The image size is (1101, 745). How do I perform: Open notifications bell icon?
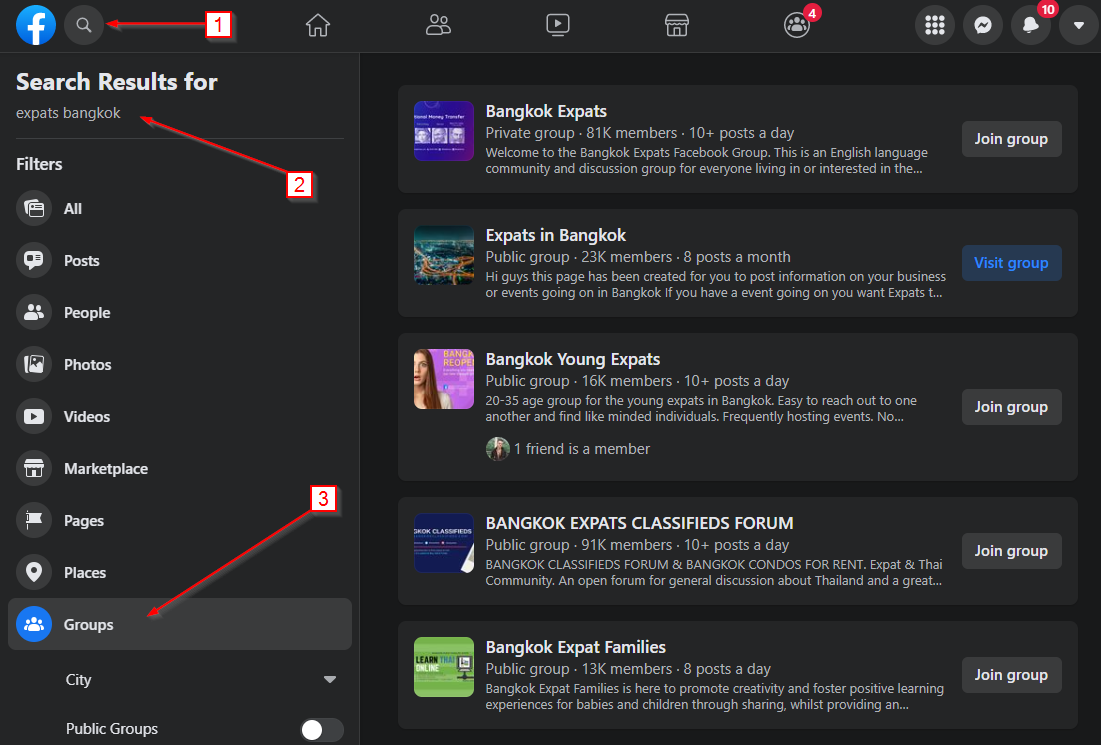coord(1030,25)
